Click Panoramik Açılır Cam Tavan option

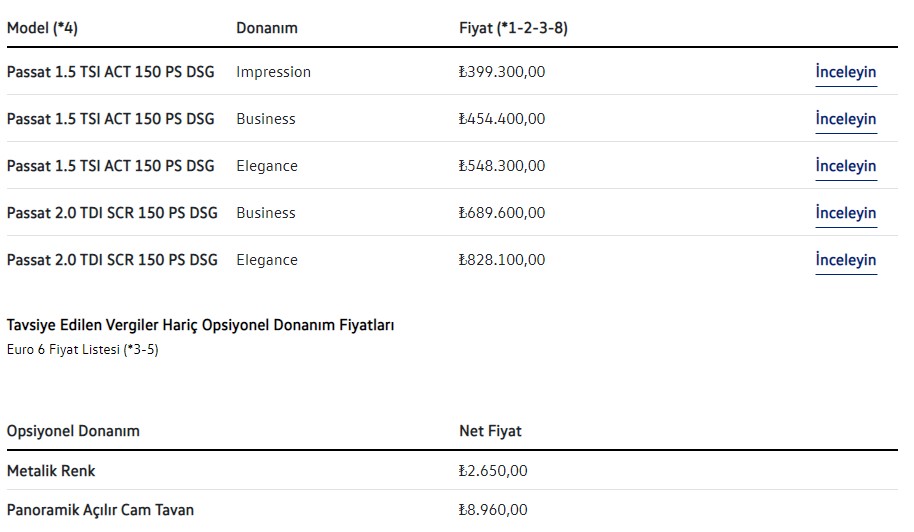pyautogui.click(x=100, y=510)
